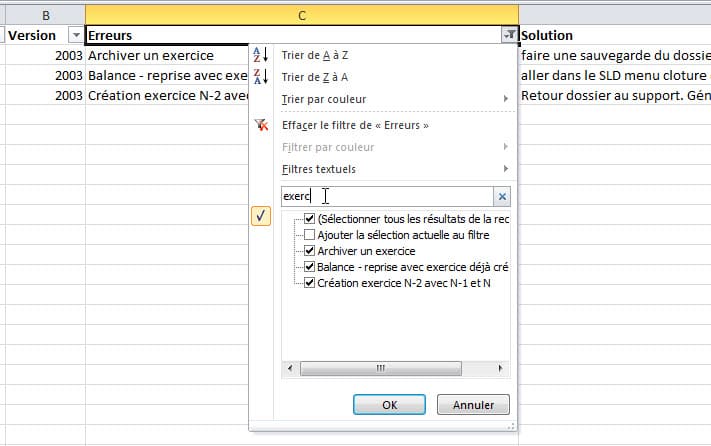Image resolution: width=711 pixels, height=446 pixels.
Task: Click the filter search text field
Action: (387, 197)
